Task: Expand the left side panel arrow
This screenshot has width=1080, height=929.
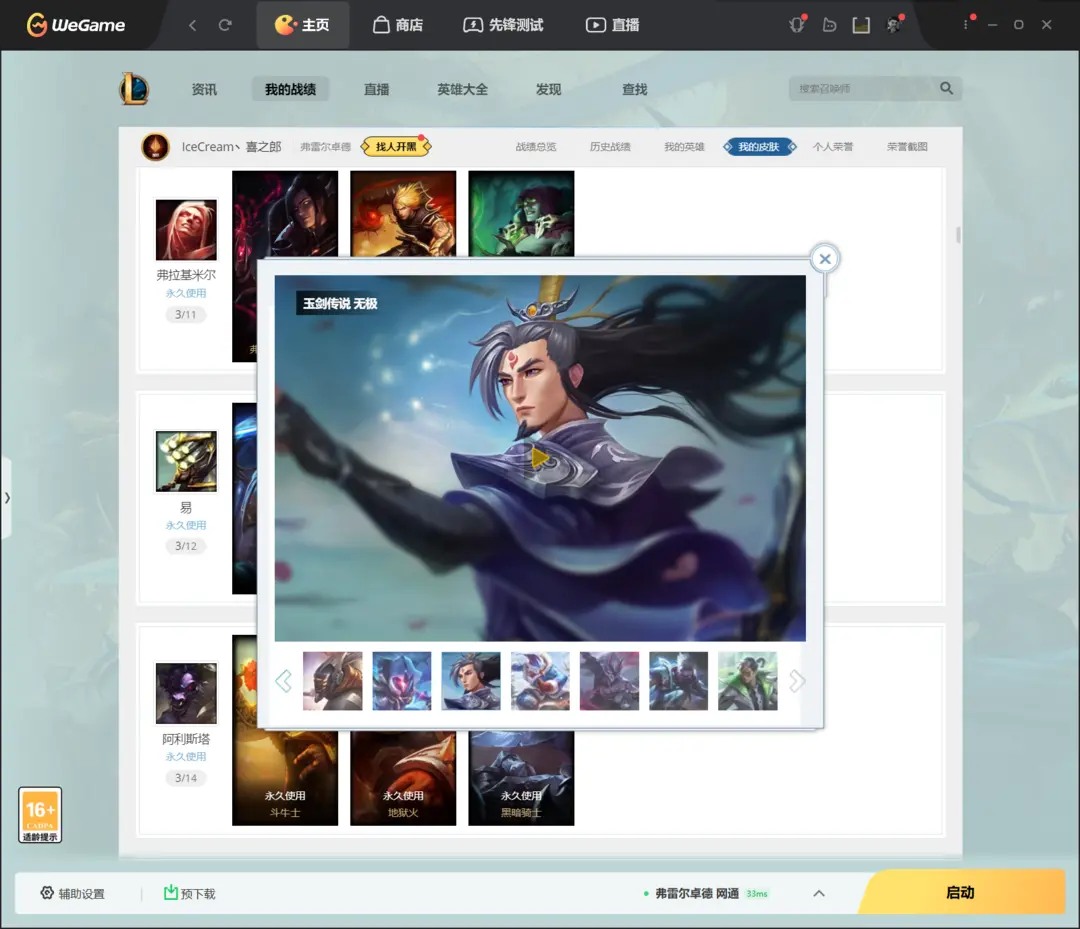Action: 6,497
